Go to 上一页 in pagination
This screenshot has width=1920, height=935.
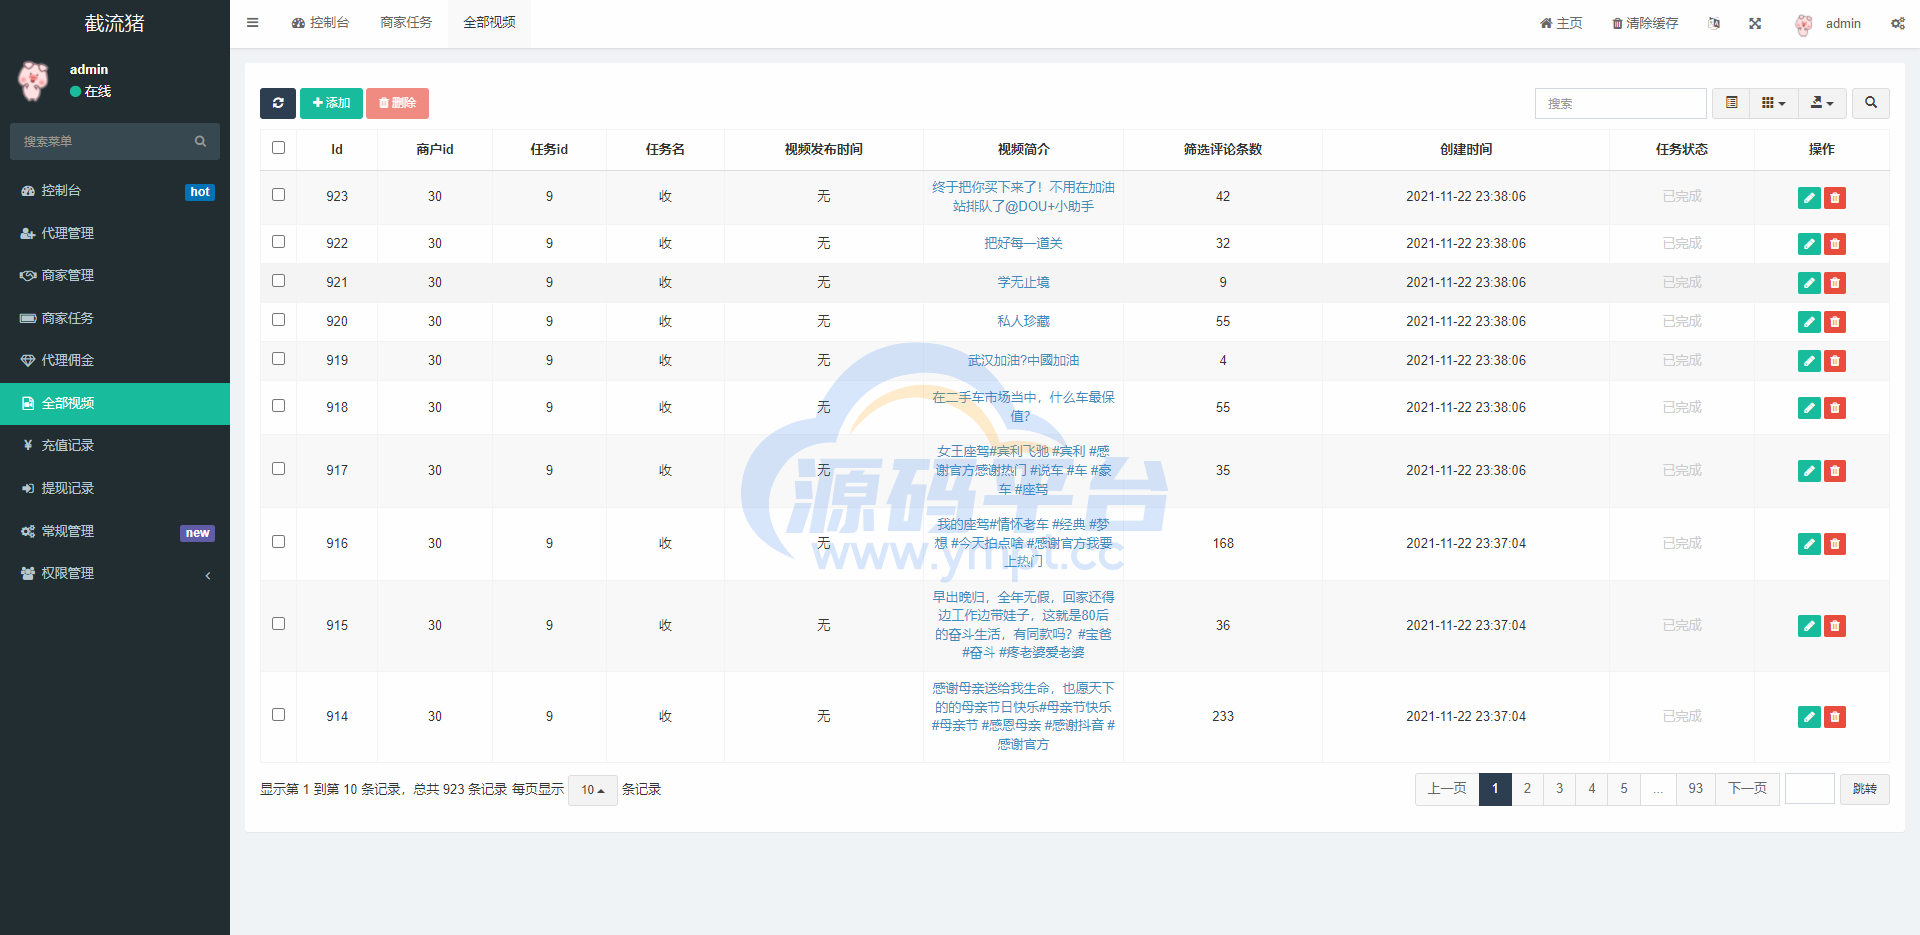[x=1447, y=789]
